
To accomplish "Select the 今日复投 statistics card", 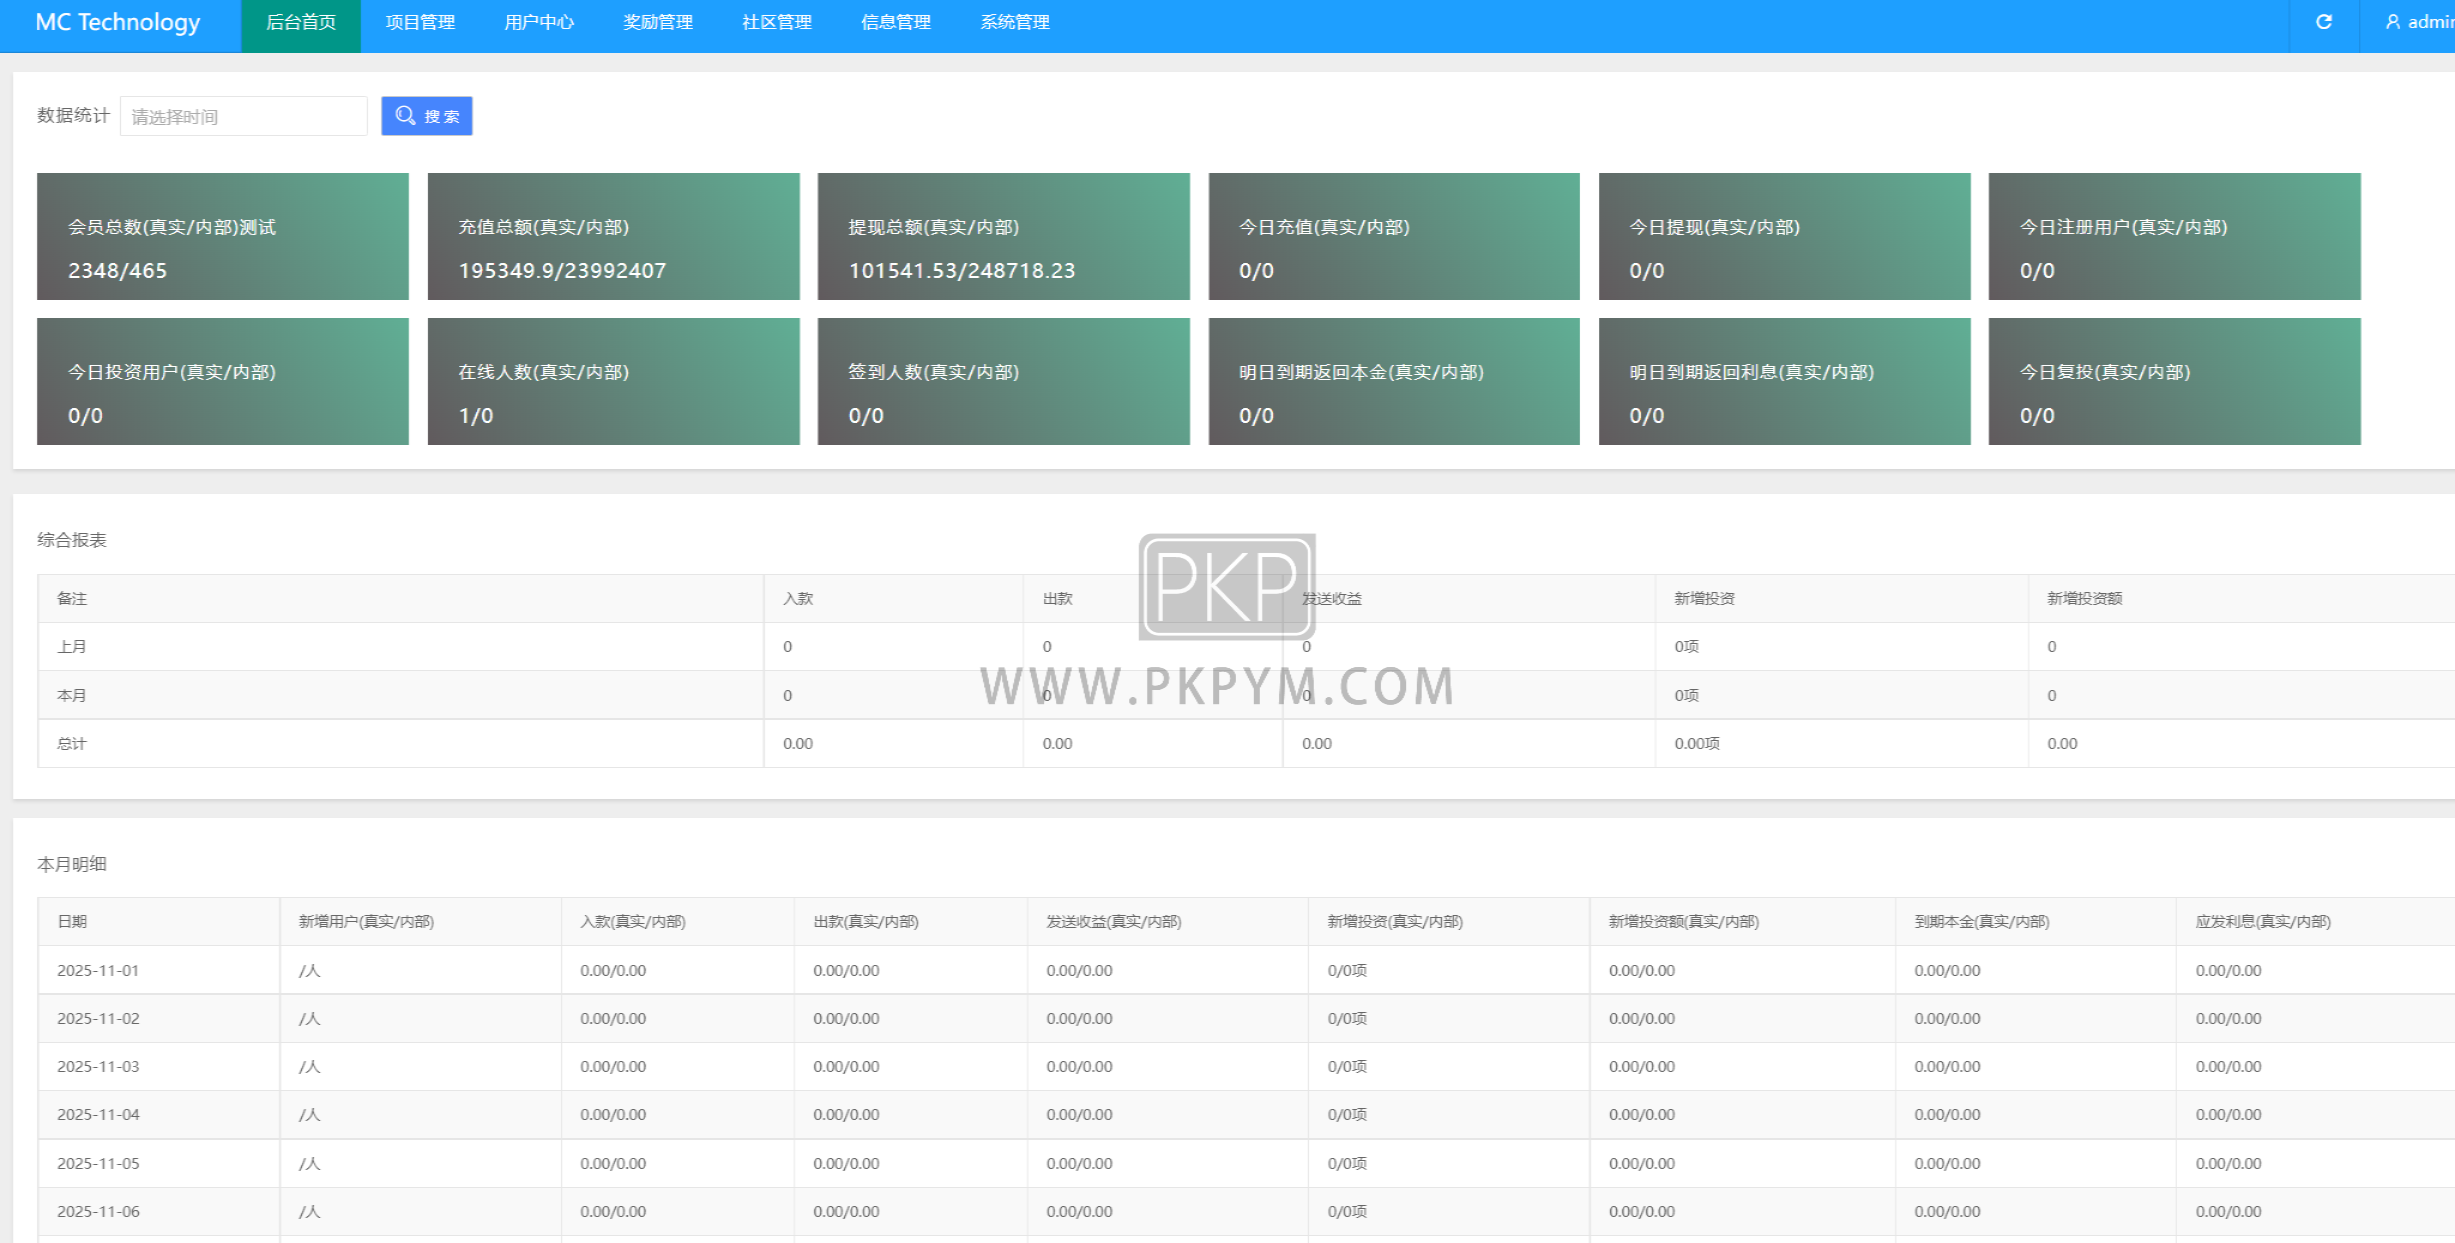I will pos(2175,381).
